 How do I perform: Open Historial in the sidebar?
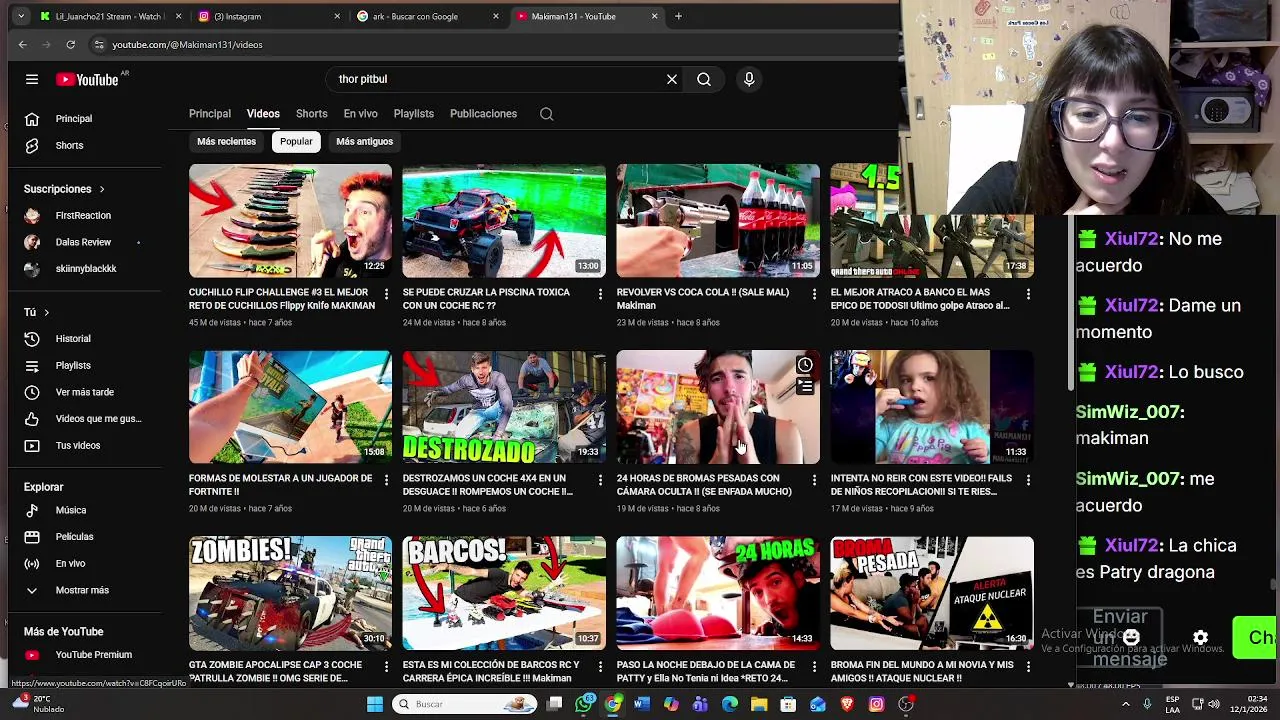click(x=84, y=338)
